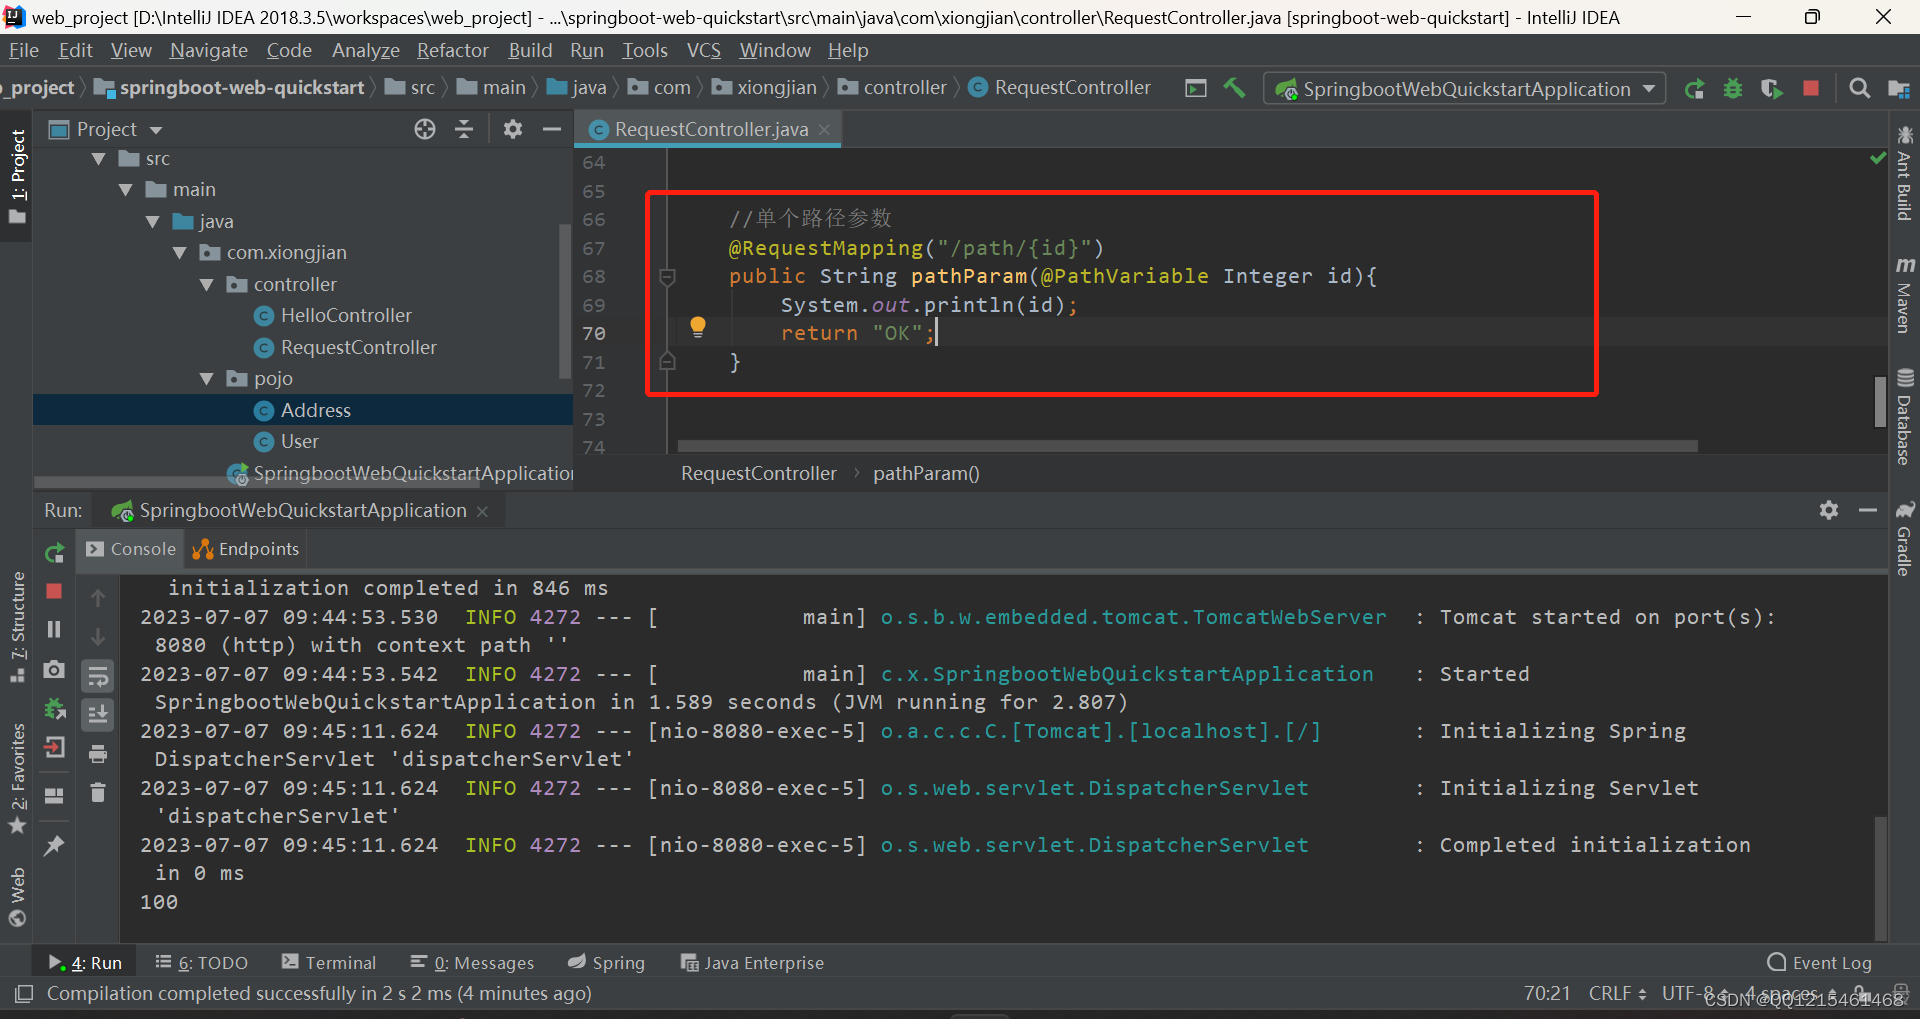Click the Exit icon in Run sidebar
Image resolution: width=1920 pixels, height=1019 pixels.
pyautogui.click(x=54, y=747)
